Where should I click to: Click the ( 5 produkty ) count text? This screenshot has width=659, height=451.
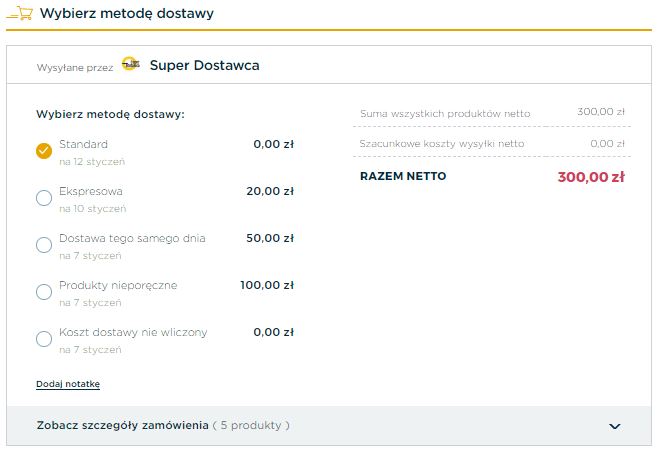pos(251,425)
